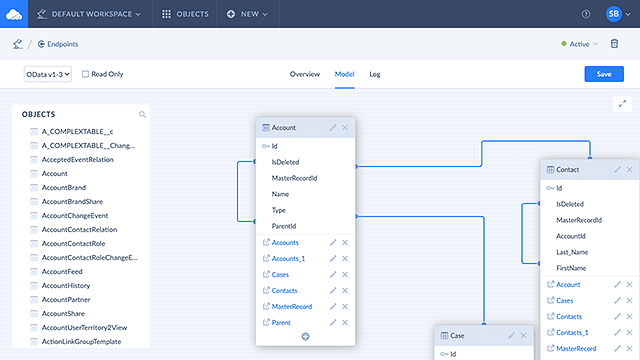Edit the Contact entity header
The width and height of the screenshot is (640, 360).
pyautogui.click(x=618, y=169)
